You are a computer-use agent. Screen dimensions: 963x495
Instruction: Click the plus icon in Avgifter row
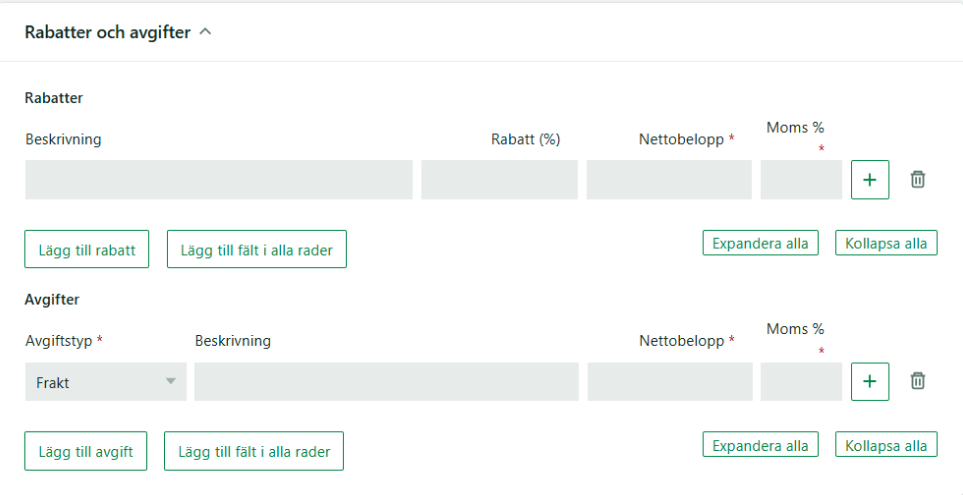pos(869,382)
